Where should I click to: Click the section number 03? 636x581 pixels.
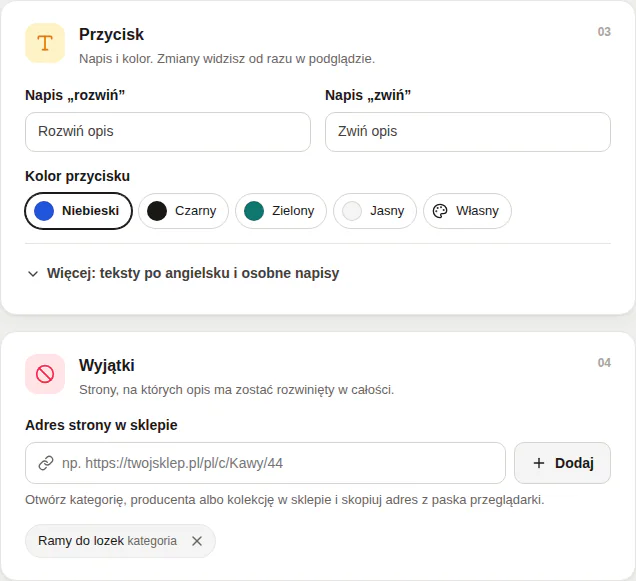(x=604, y=32)
